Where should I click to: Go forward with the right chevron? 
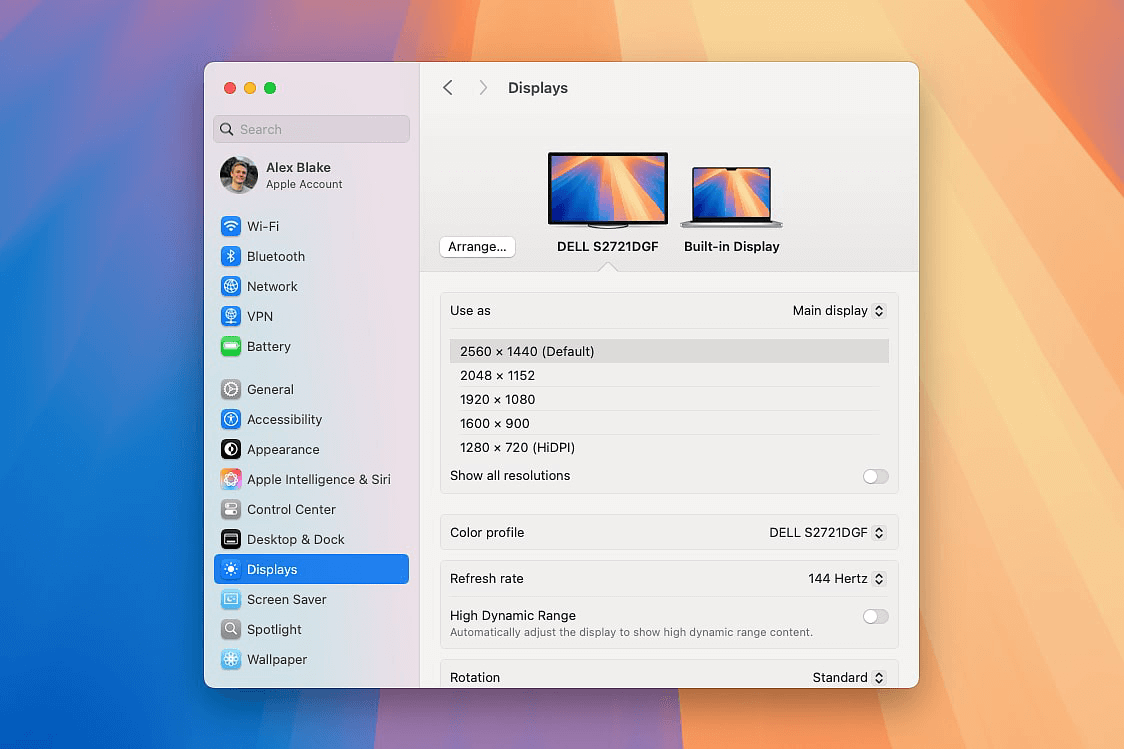pyautogui.click(x=482, y=87)
